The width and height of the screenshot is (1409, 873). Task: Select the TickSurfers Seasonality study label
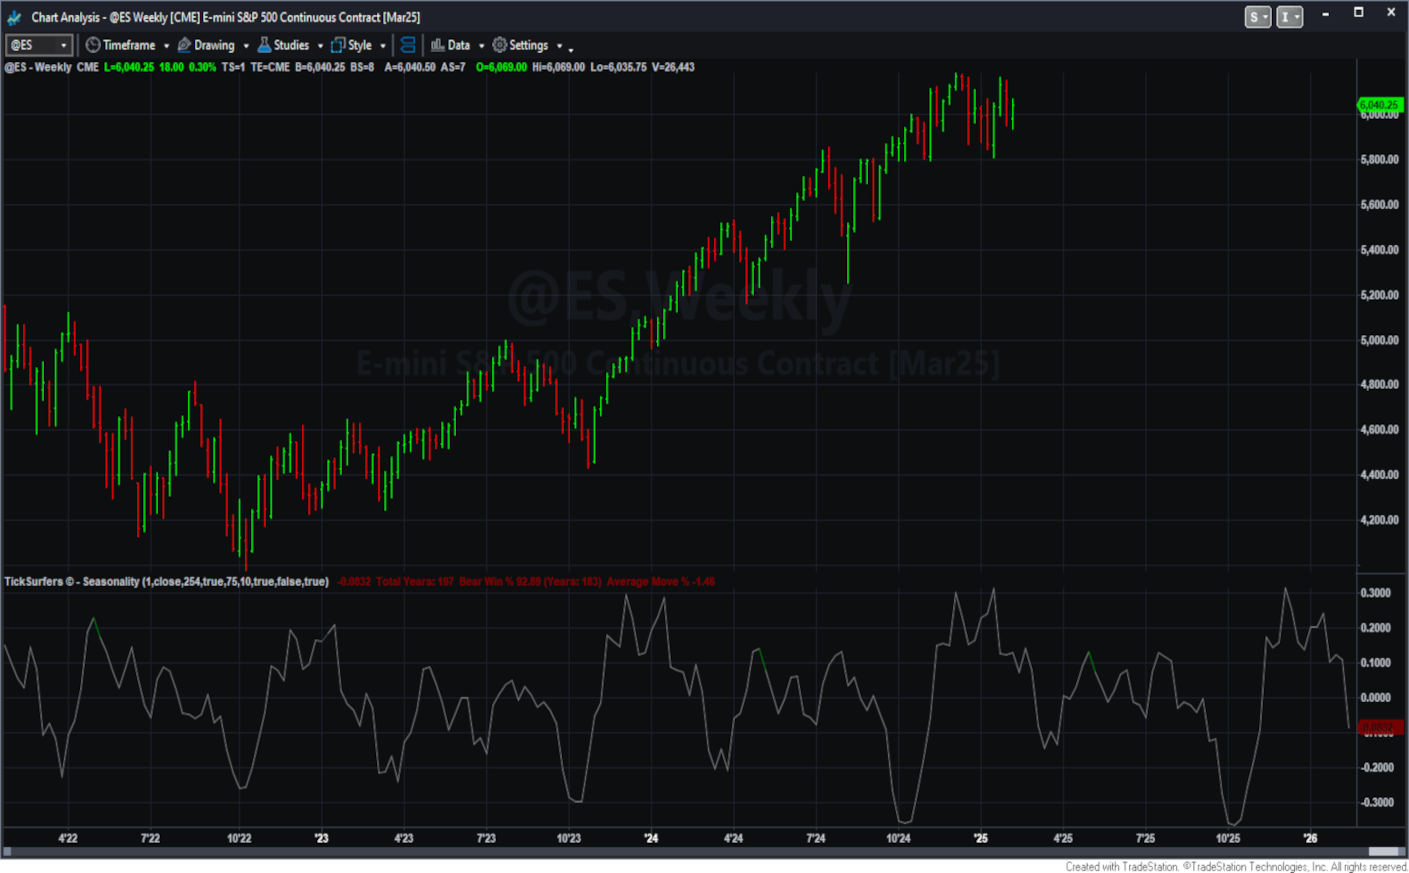click(166, 582)
